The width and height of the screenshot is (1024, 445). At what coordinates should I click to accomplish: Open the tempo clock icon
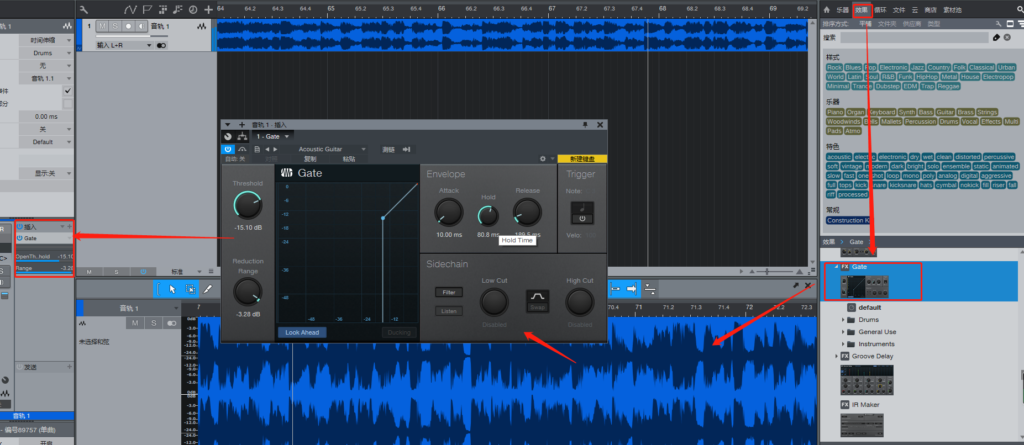[193, 9]
